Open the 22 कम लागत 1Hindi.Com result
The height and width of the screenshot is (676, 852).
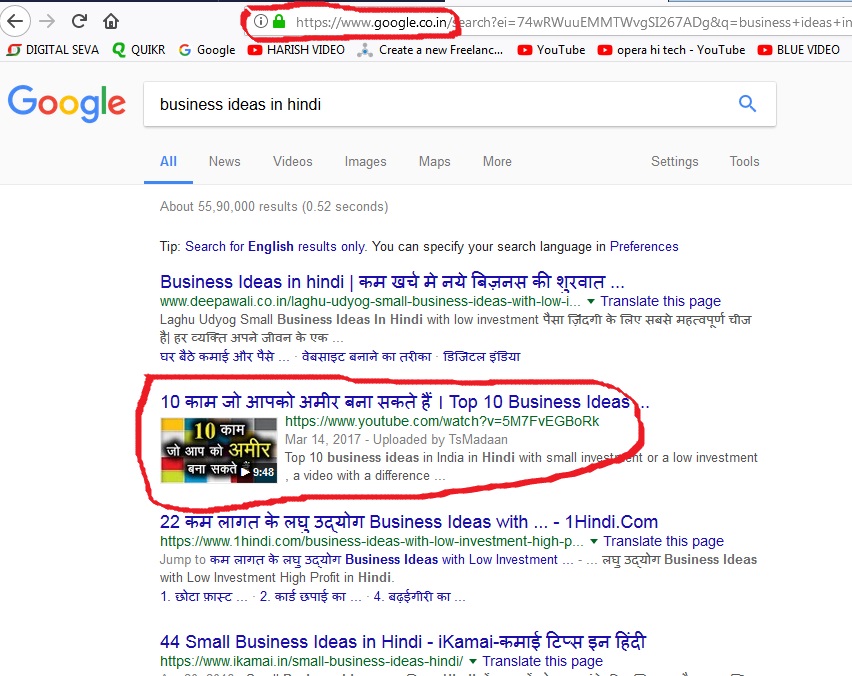[409, 522]
